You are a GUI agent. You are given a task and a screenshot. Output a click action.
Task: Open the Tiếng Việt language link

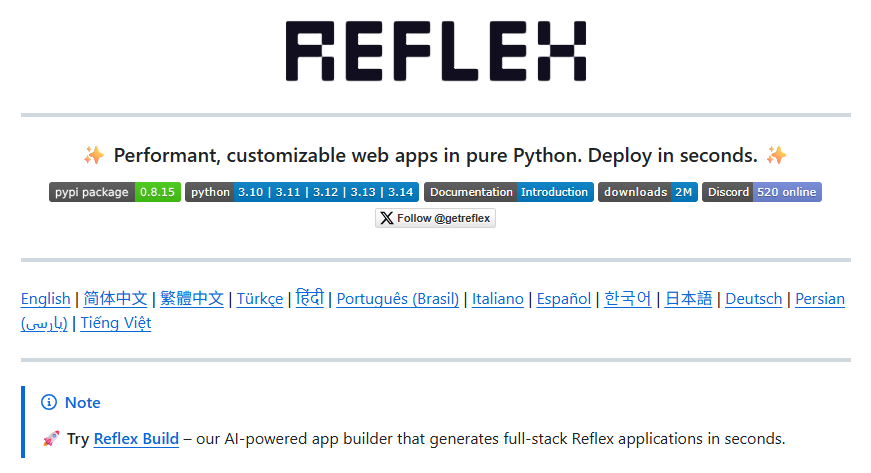116,323
